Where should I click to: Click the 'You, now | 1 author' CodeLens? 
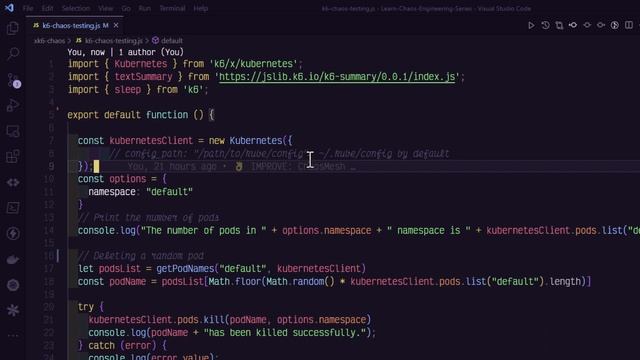(125, 52)
